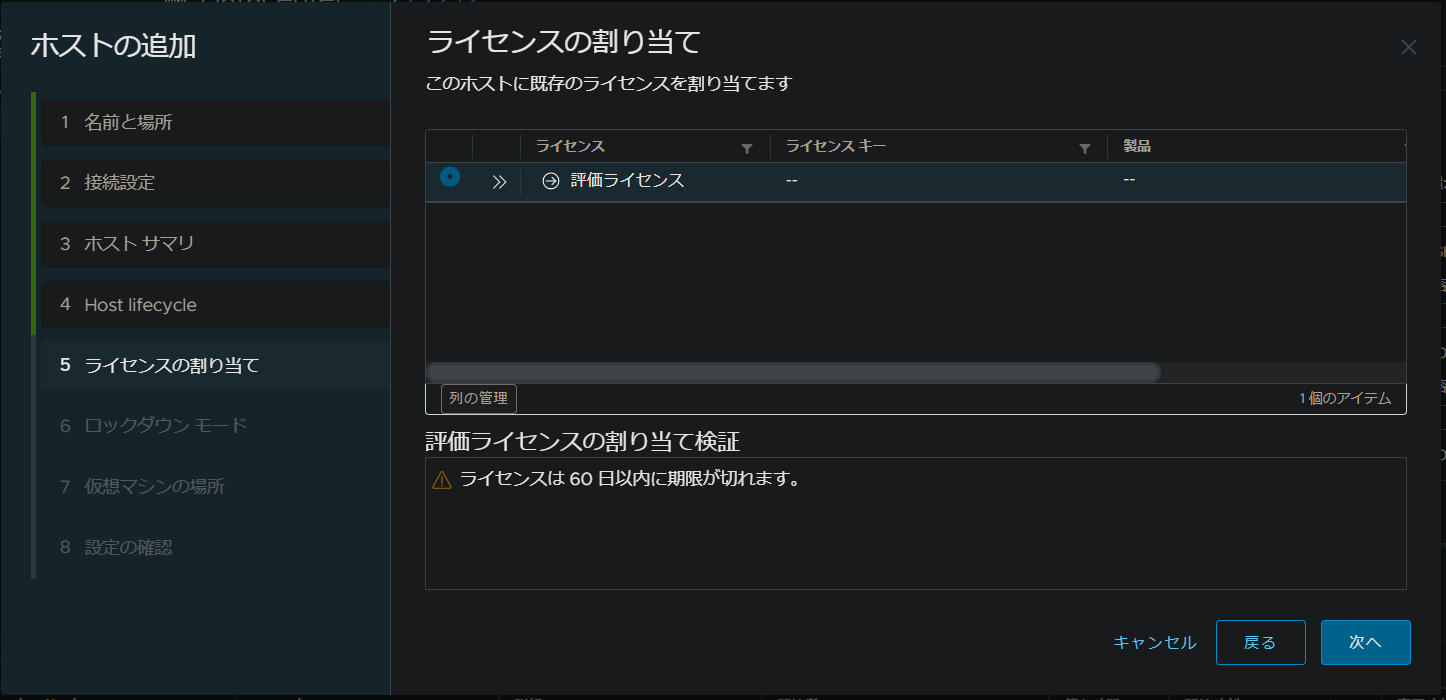The width and height of the screenshot is (1446, 700).
Task: Close the ライセンスの割り当て dialog with the X
Action: coord(1408,46)
